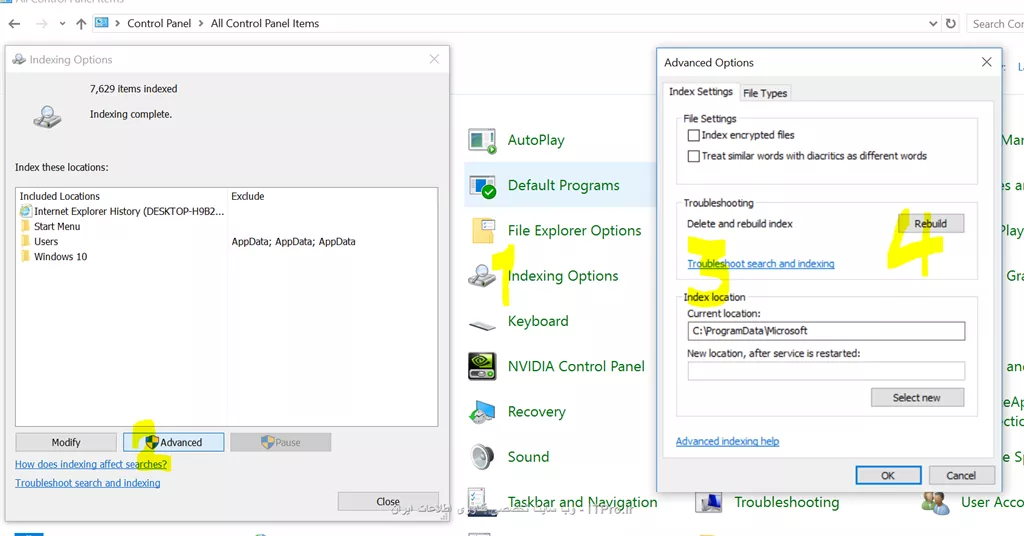Open Advanced indexing help link
The width and height of the screenshot is (1024, 536).
pos(728,441)
